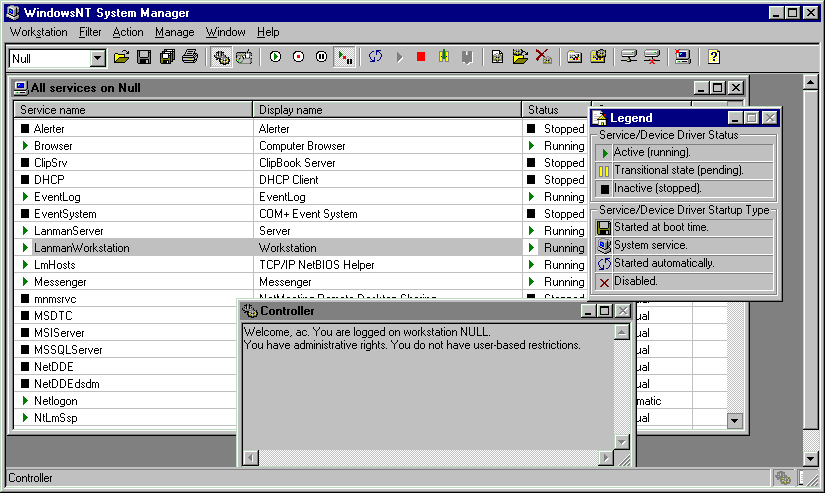Open the Null workstation dropdown
825x493 pixels.
click(97, 58)
